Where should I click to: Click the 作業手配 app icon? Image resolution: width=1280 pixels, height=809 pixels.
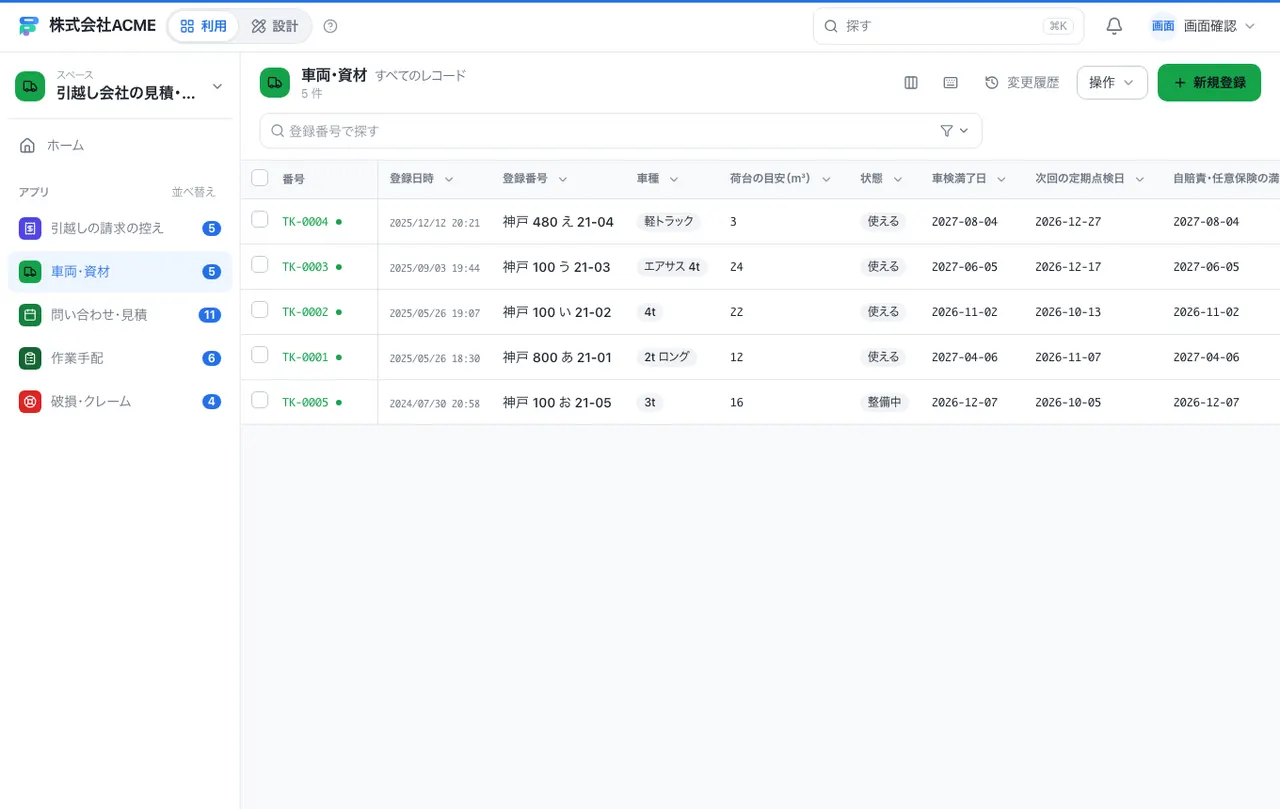30,358
